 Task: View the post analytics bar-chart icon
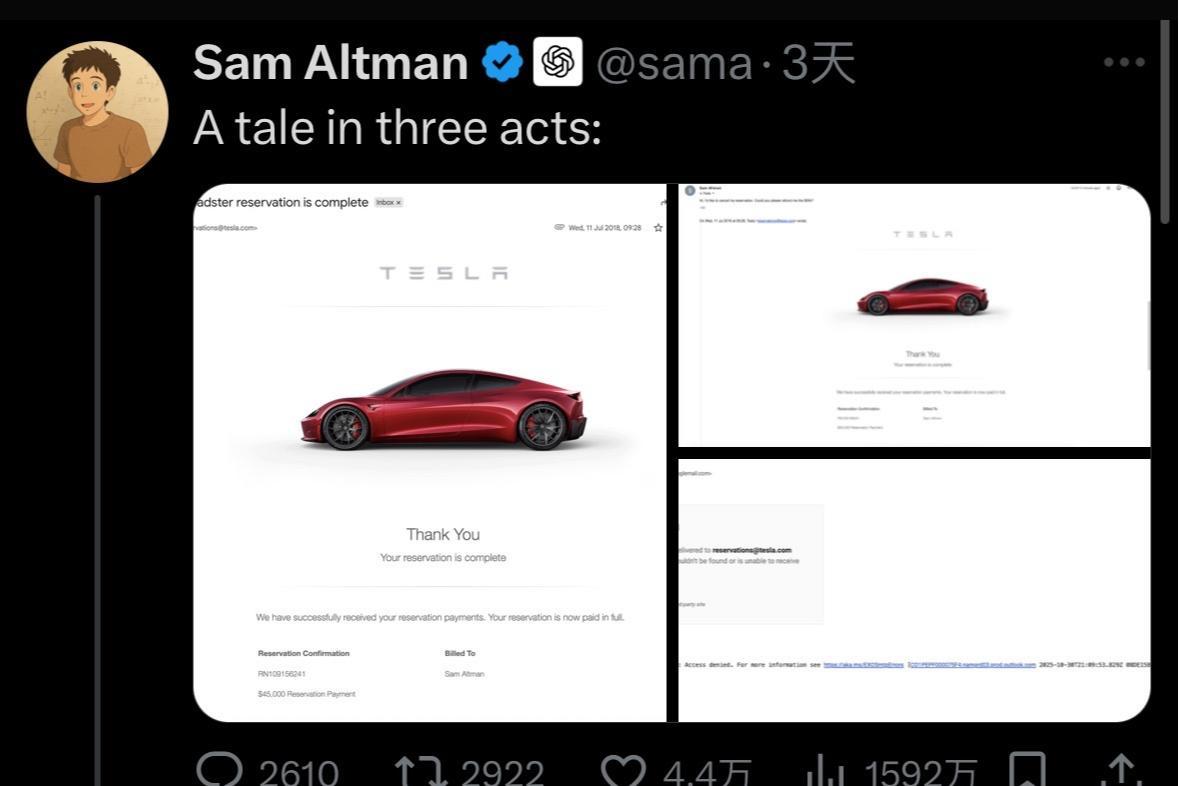(x=826, y=771)
